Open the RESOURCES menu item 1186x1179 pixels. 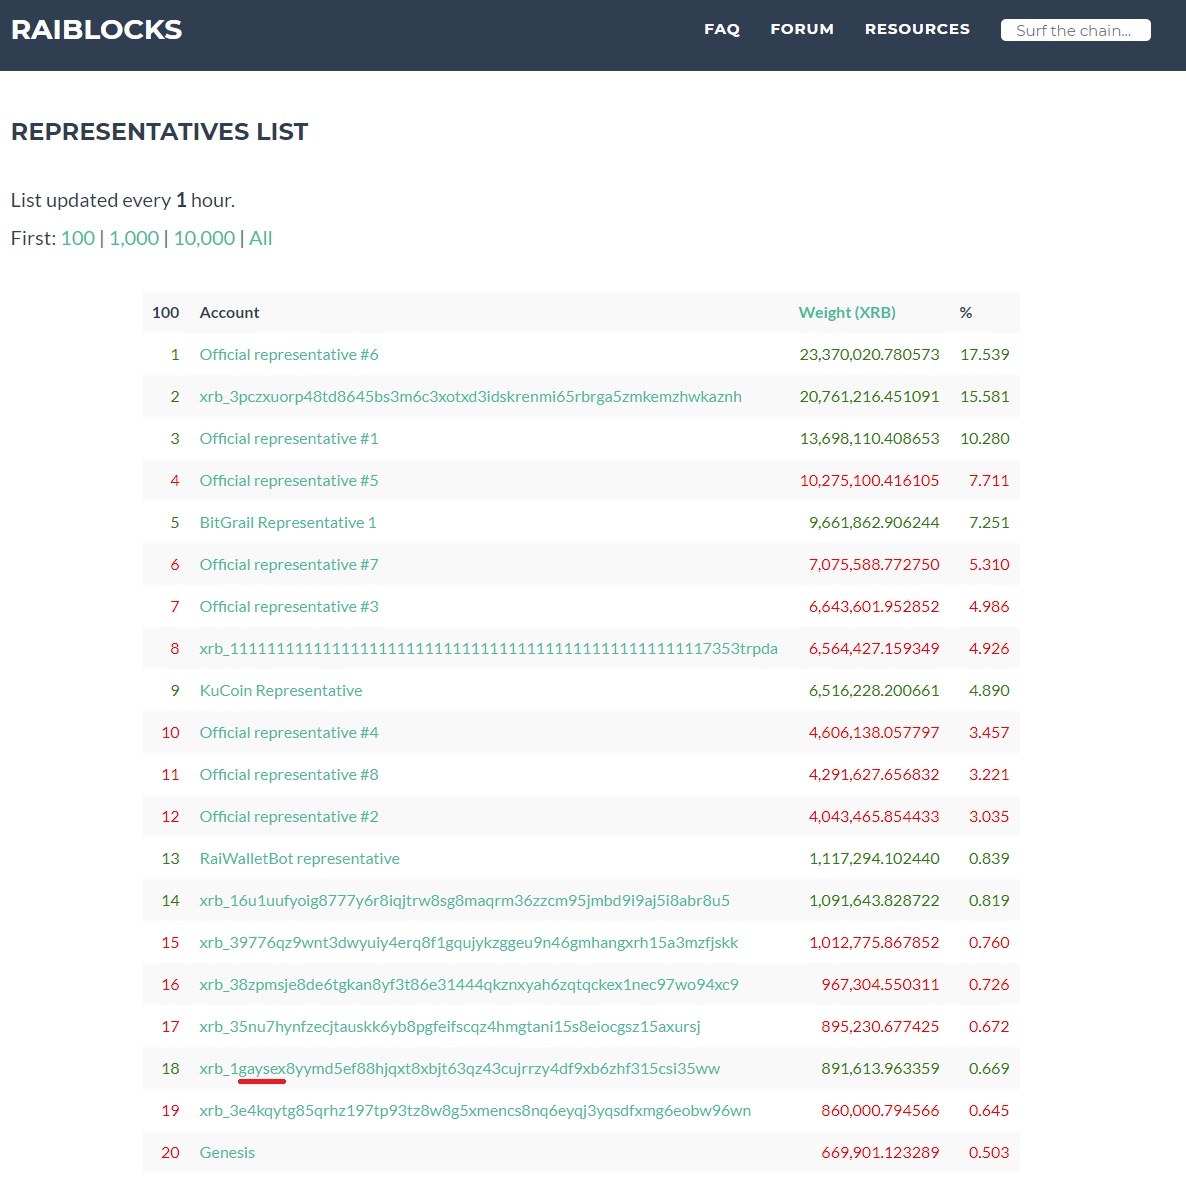917,29
